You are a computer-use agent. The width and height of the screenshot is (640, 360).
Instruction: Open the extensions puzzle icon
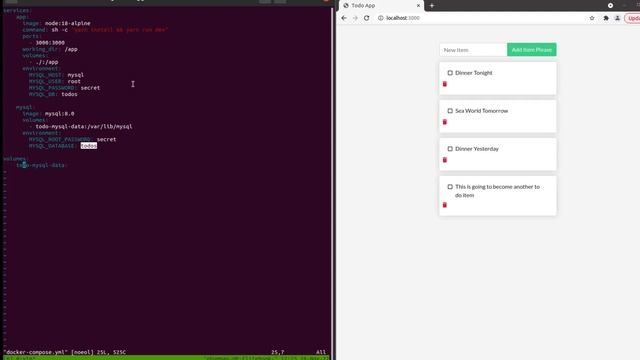point(606,18)
